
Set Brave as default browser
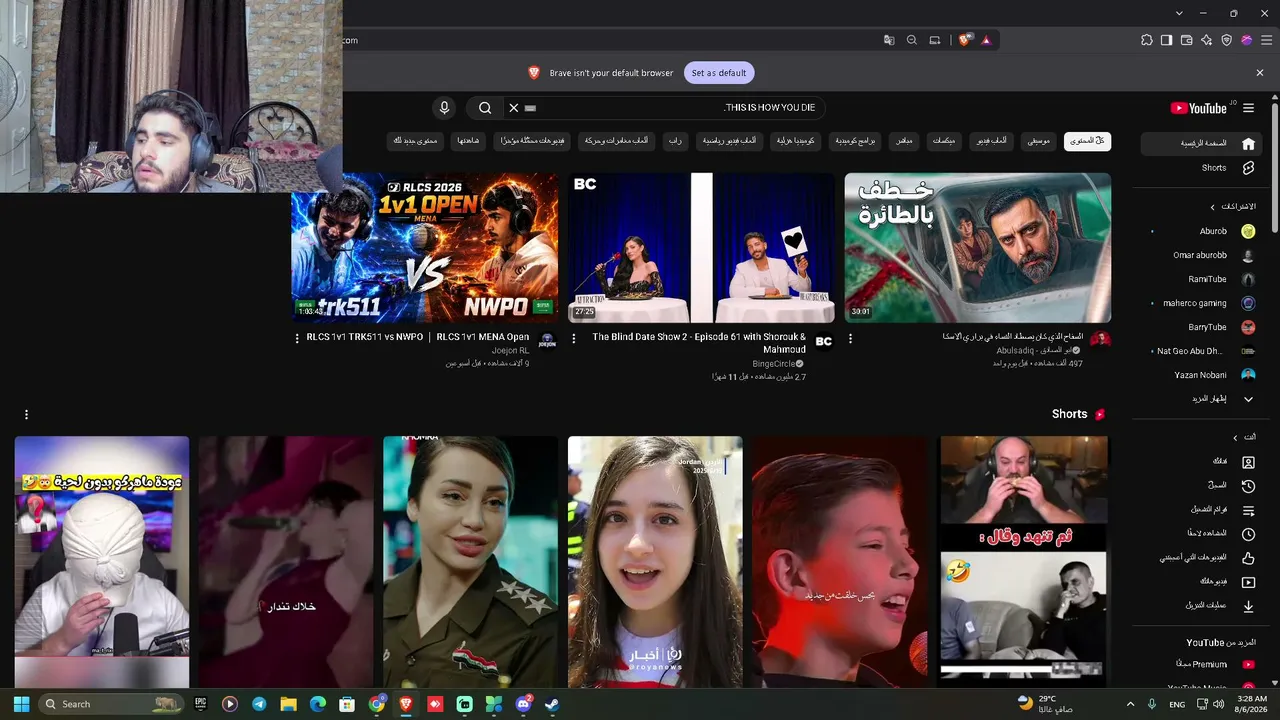tap(719, 73)
